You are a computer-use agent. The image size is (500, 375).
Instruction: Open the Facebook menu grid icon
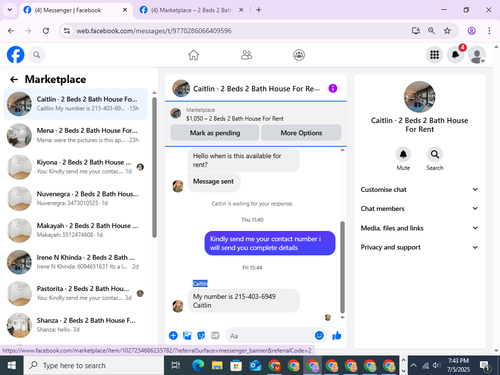click(434, 55)
